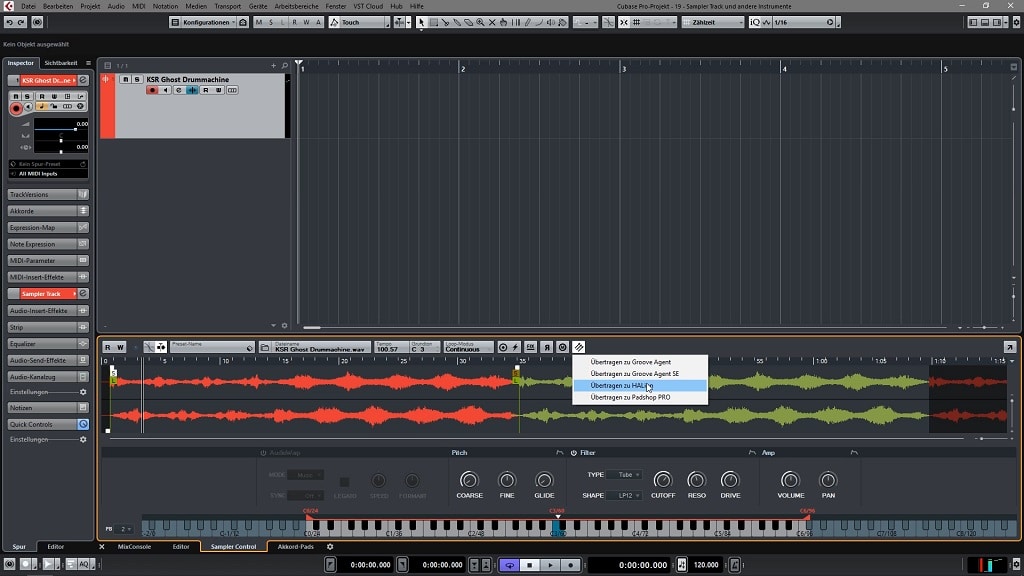Open transport bar setup gear at bottom right
Image resolution: width=1024 pixels, height=576 pixels.
(x=1016, y=565)
